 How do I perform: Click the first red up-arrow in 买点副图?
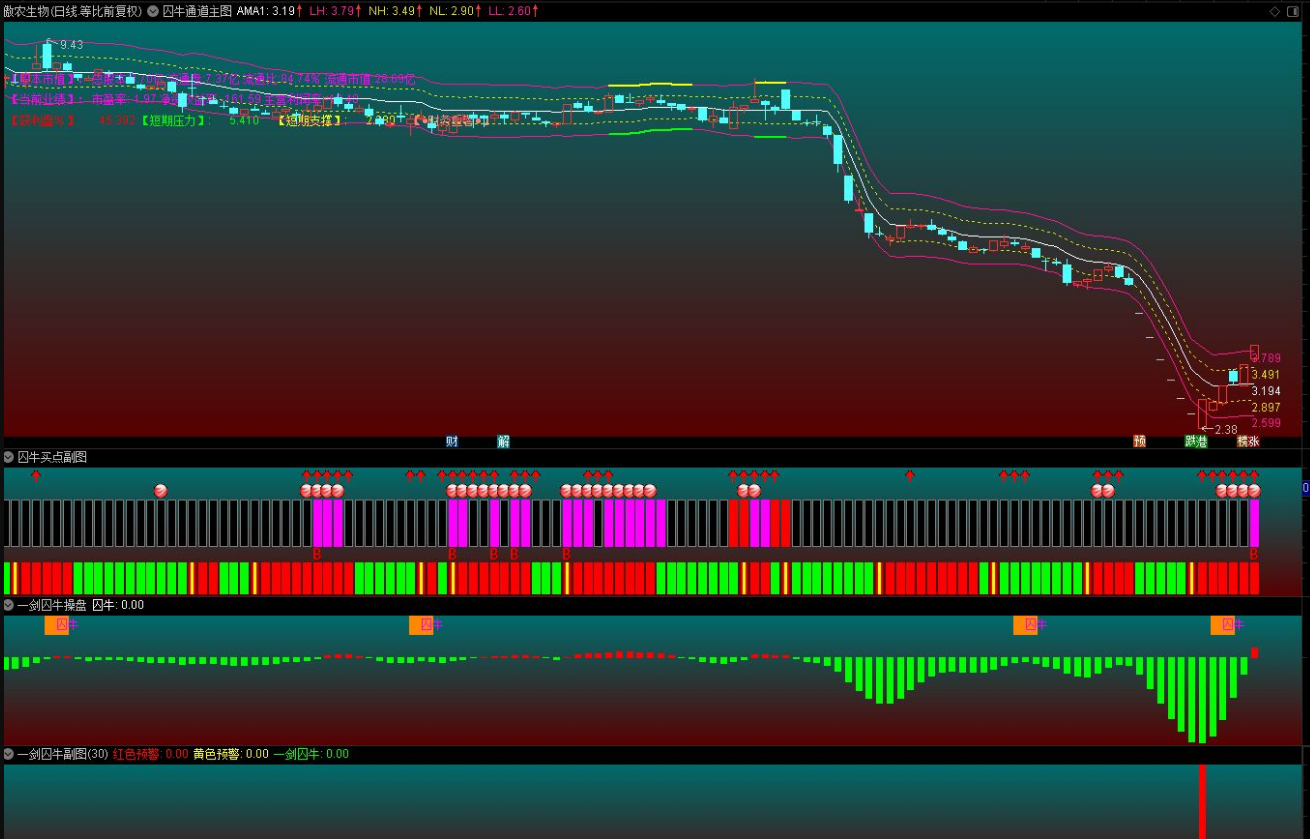36,475
